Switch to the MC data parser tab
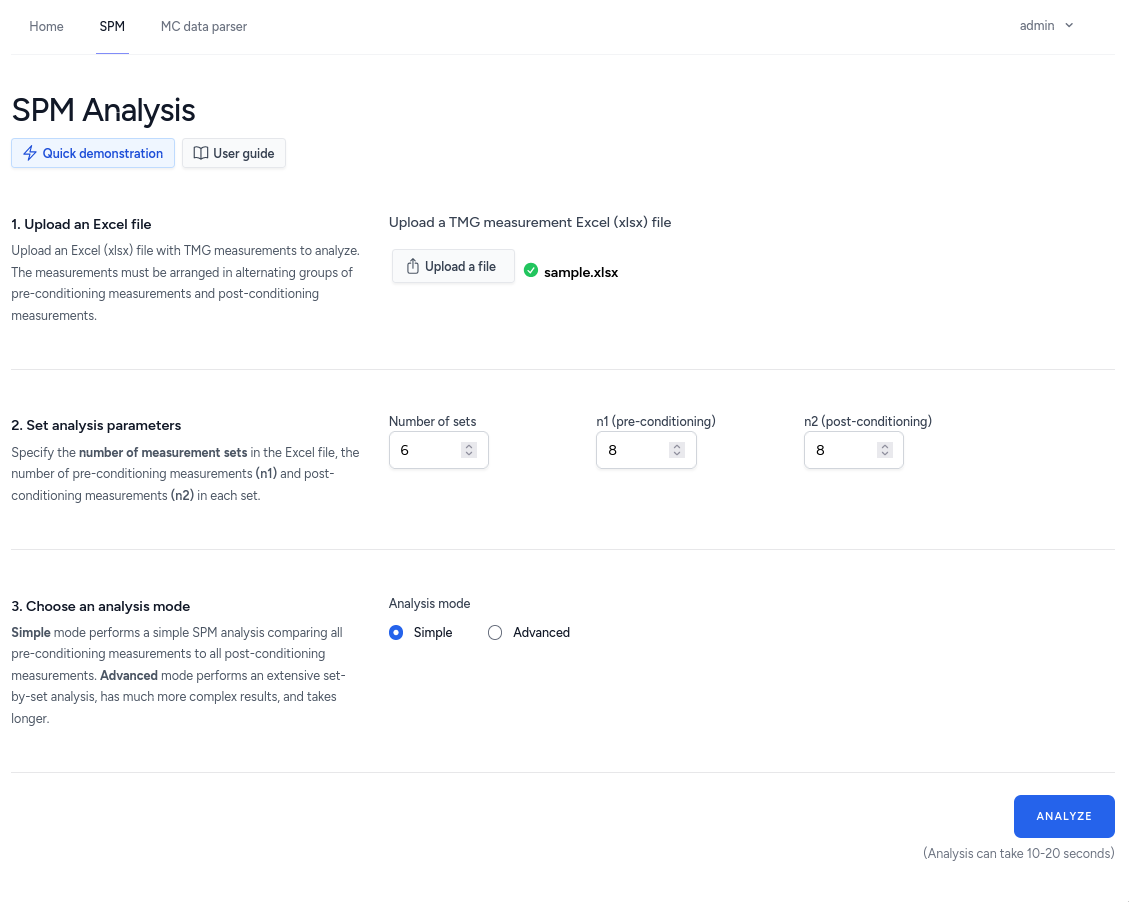 (204, 26)
